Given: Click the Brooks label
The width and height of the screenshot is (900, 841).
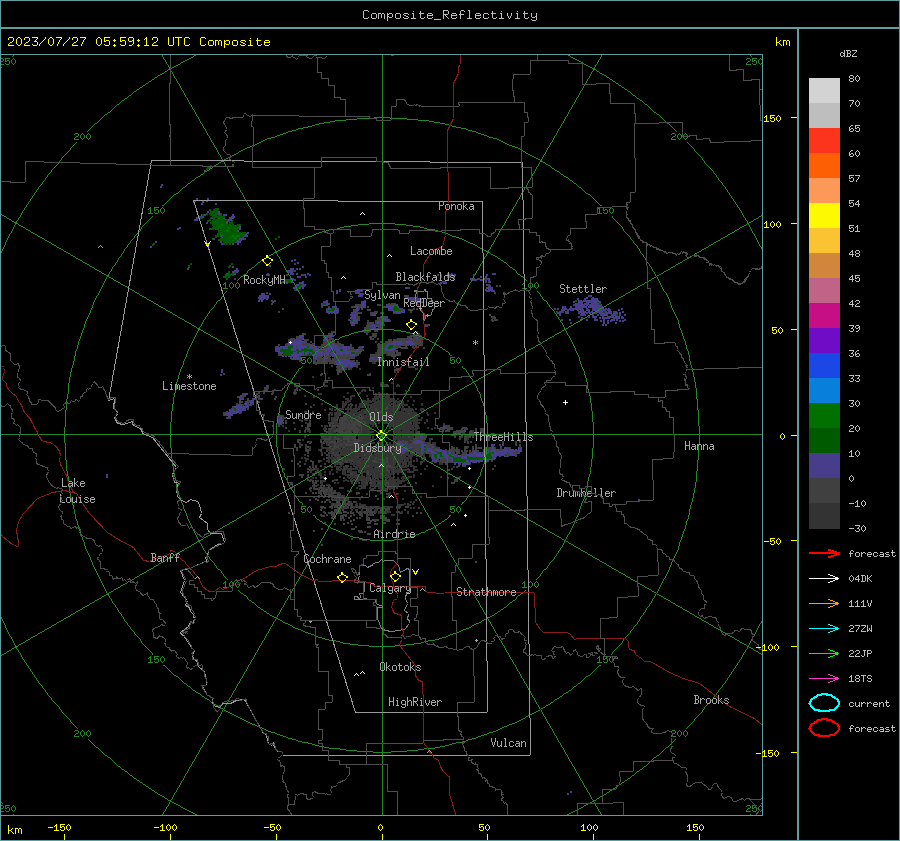Looking at the screenshot, I should [x=711, y=700].
